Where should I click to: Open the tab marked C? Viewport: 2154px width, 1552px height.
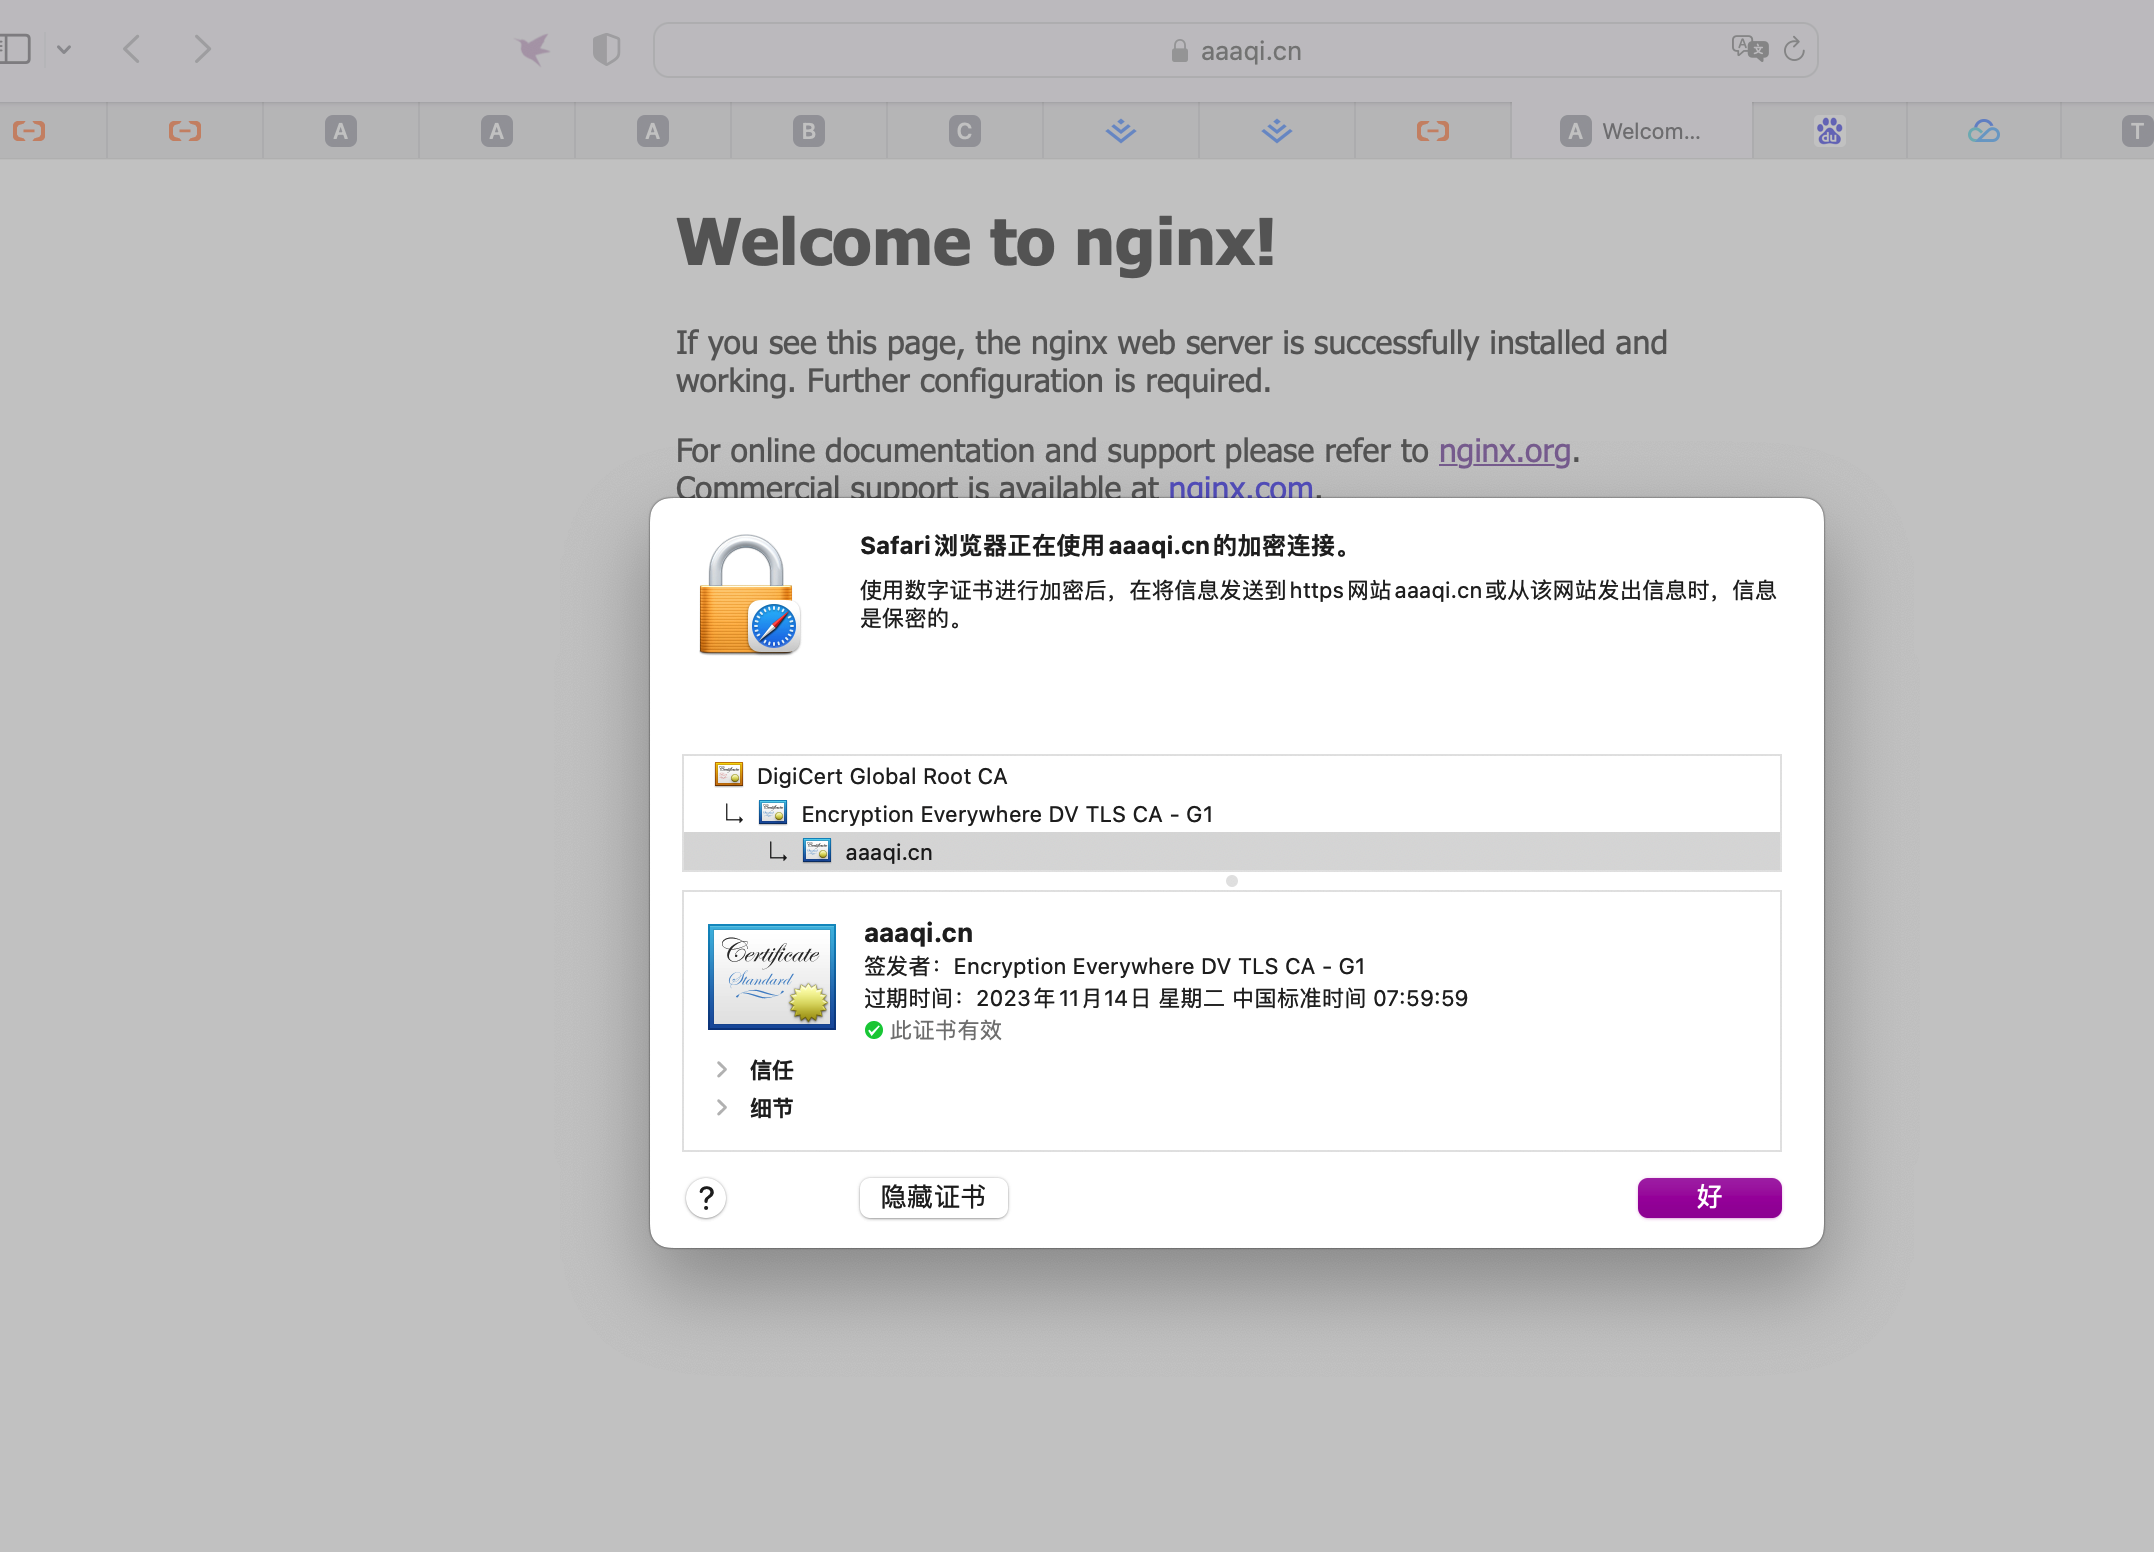click(x=964, y=131)
